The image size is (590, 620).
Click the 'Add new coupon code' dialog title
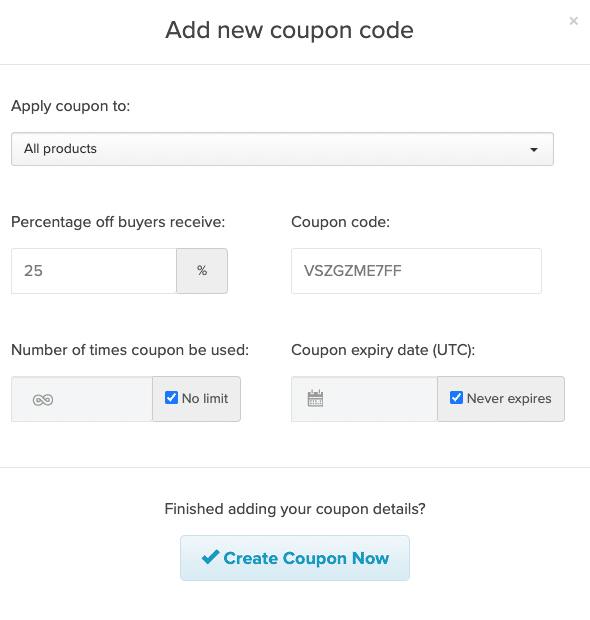[x=289, y=30]
